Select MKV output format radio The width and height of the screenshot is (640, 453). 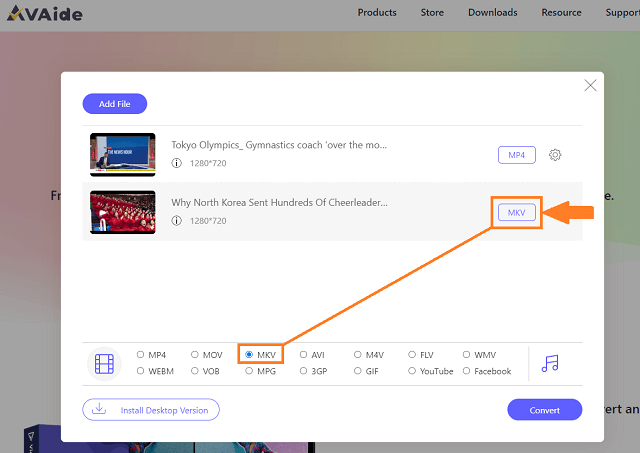pos(249,354)
